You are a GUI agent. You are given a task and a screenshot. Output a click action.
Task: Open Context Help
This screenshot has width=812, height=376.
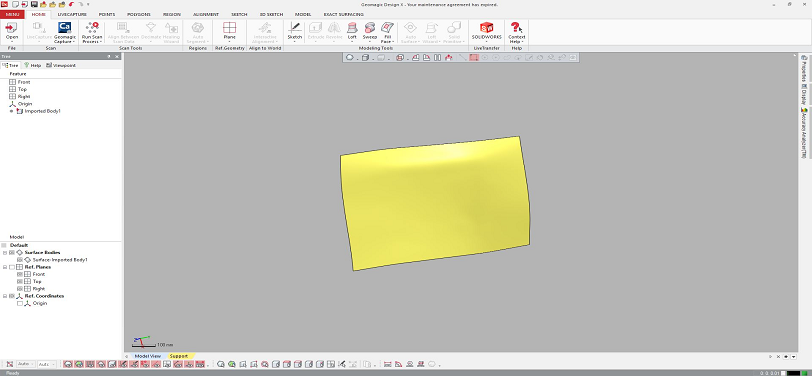[516, 31]
